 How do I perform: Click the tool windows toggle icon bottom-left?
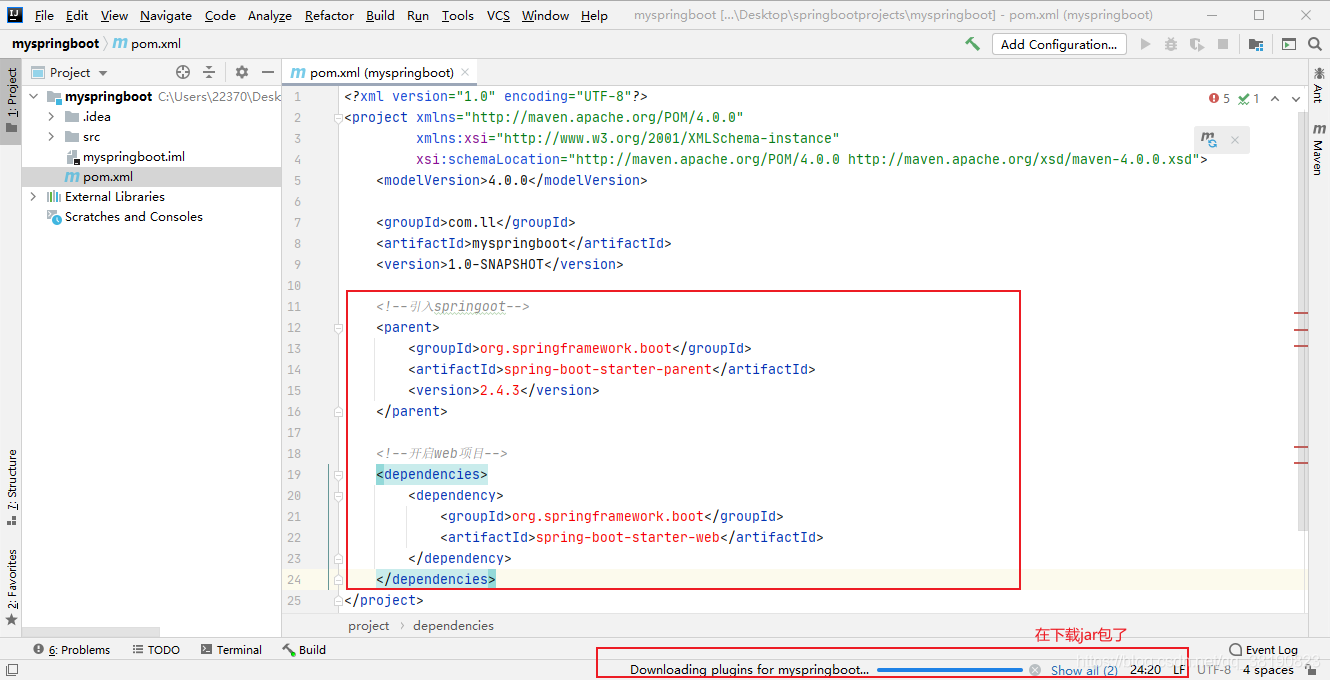click(x=11, y=670)
